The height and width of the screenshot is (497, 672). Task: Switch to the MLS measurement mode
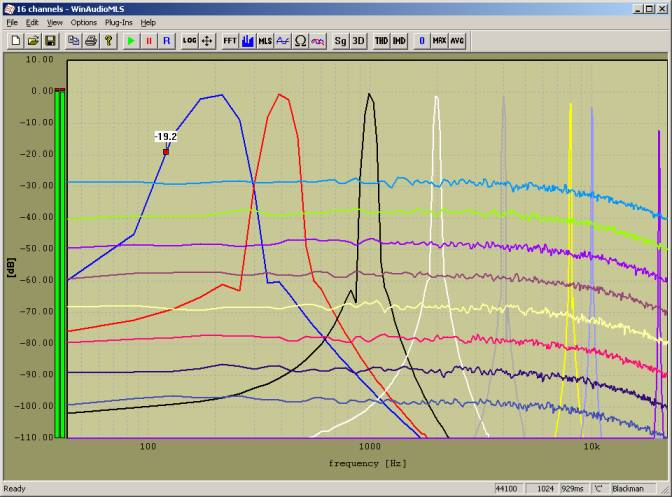point(265,41)
